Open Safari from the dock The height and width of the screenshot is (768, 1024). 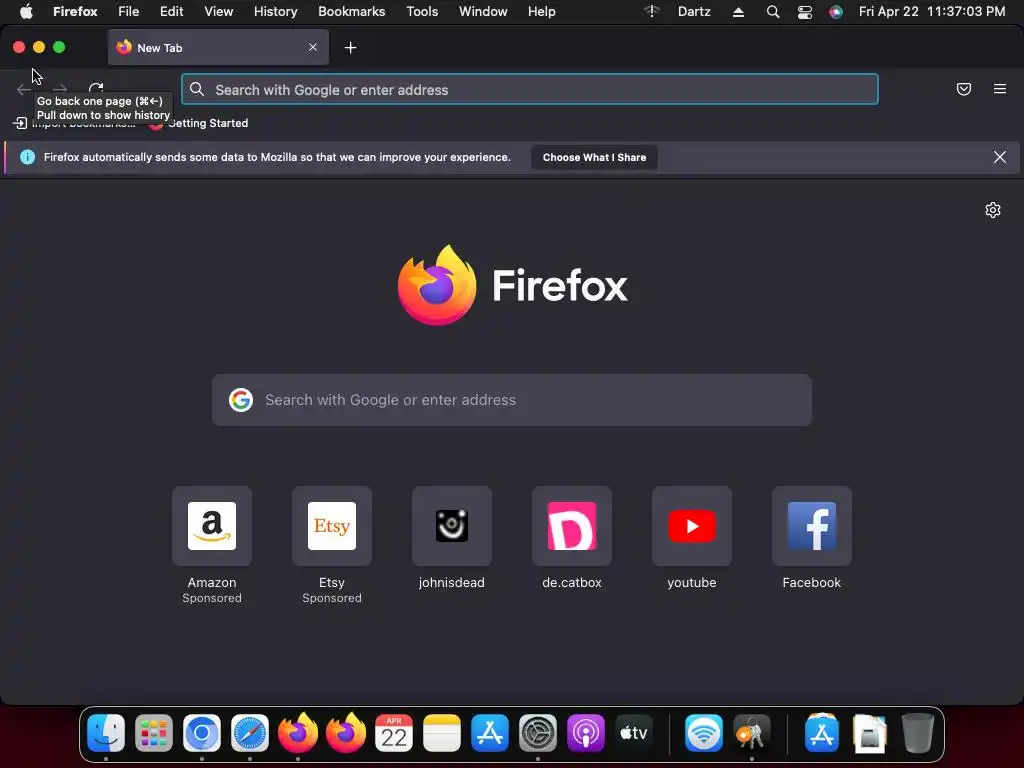249,733
